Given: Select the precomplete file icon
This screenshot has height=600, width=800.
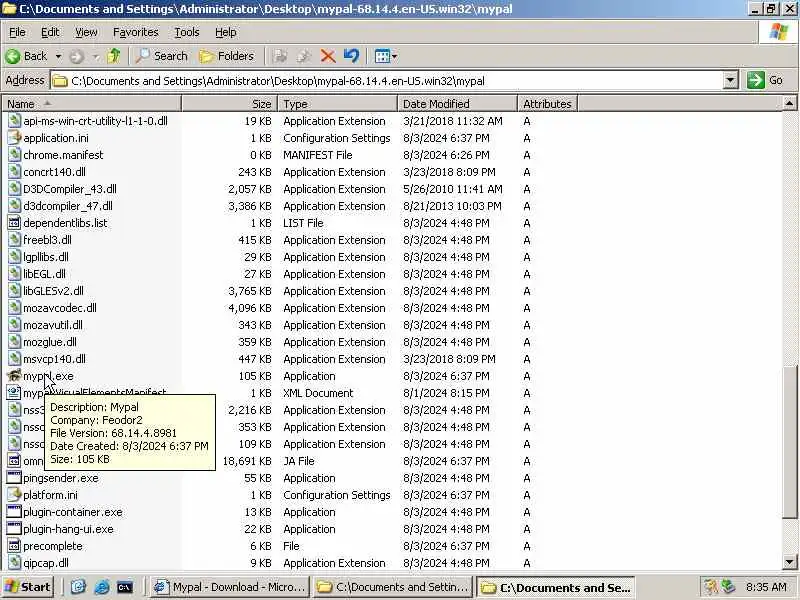Looking at the screenshot, I should 14,546.
